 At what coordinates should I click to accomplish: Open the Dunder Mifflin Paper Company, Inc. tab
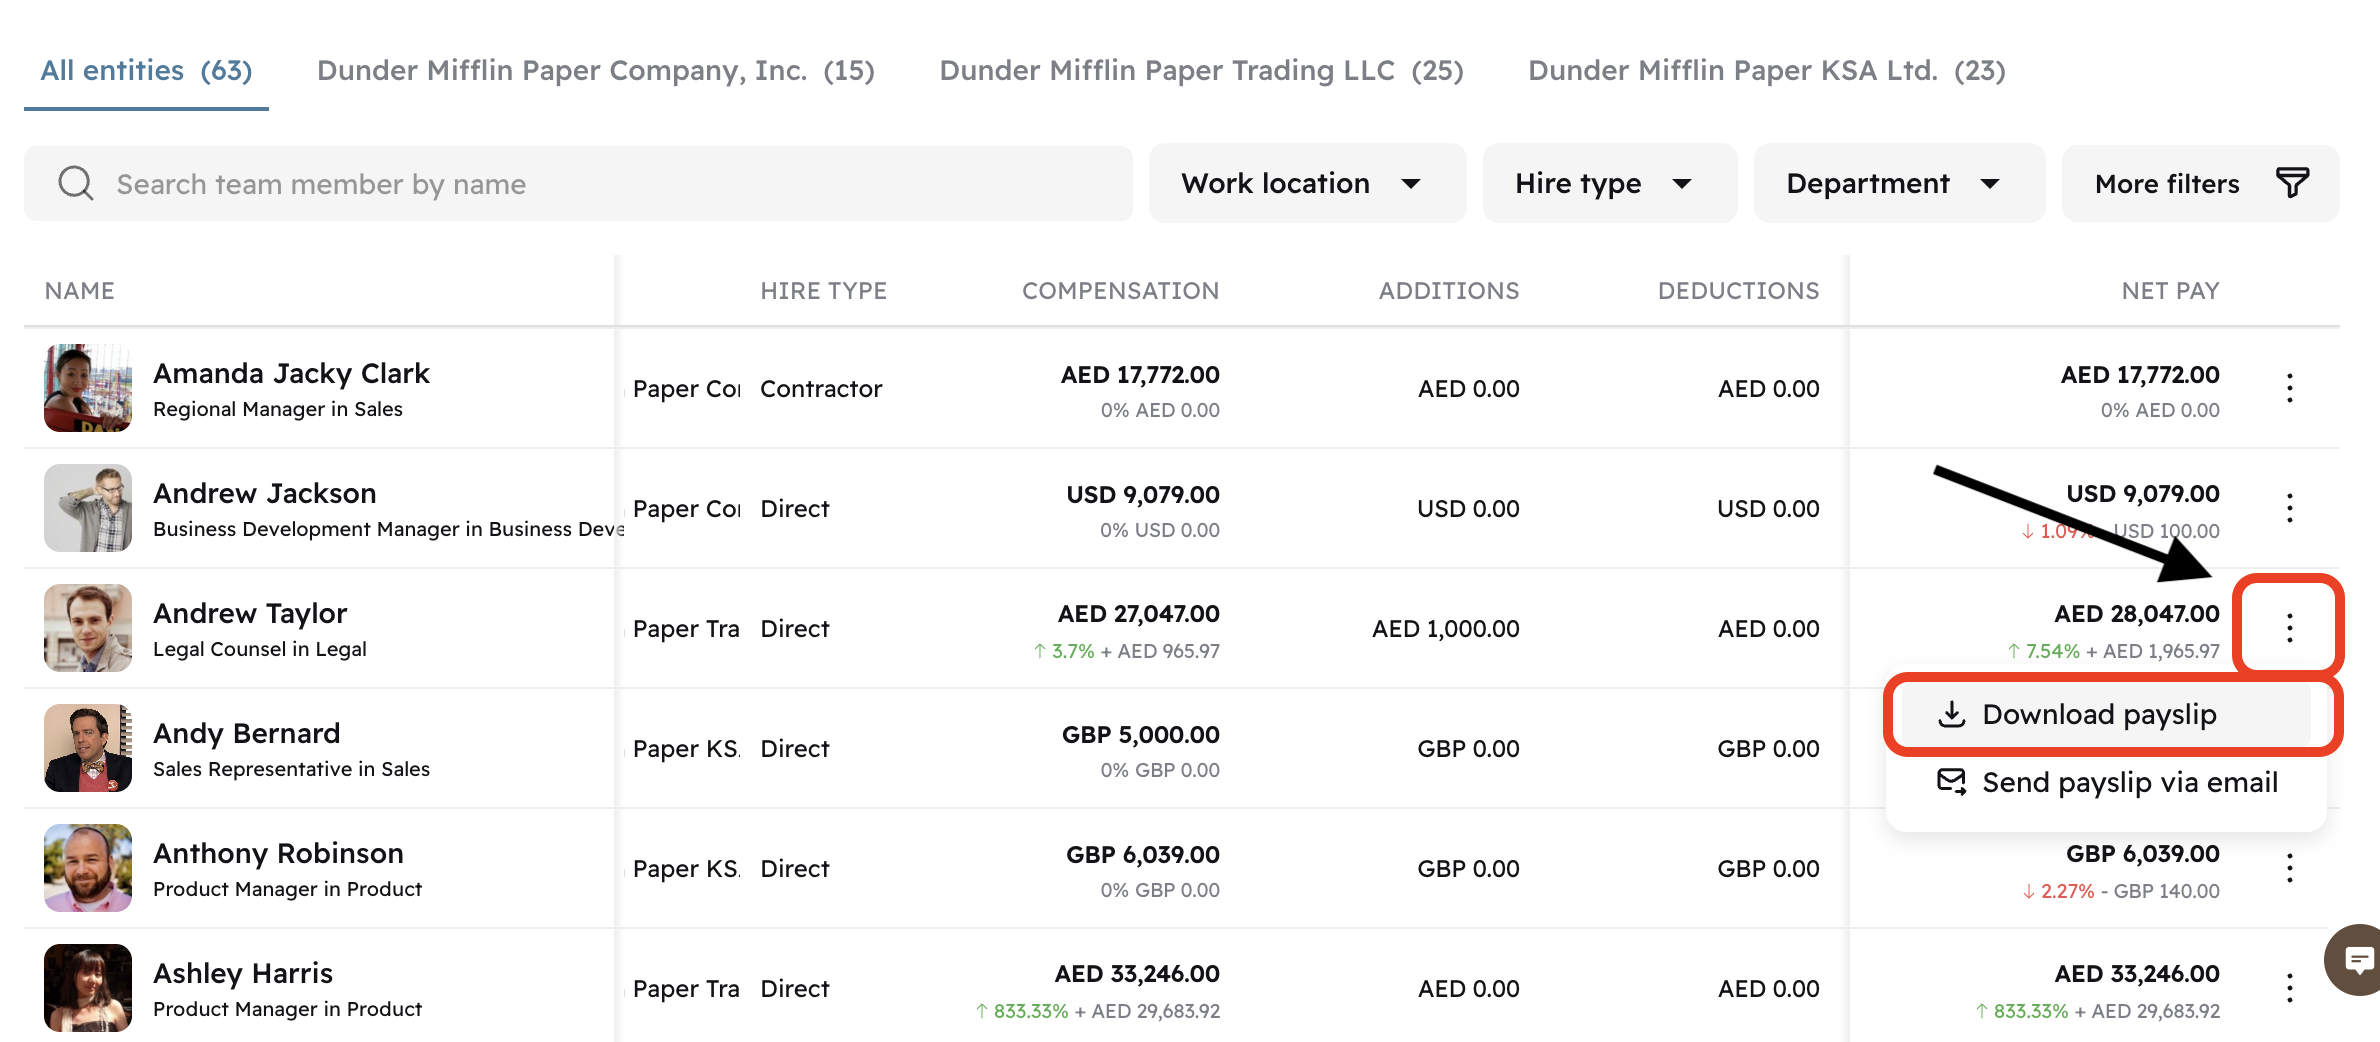[595, 71]
